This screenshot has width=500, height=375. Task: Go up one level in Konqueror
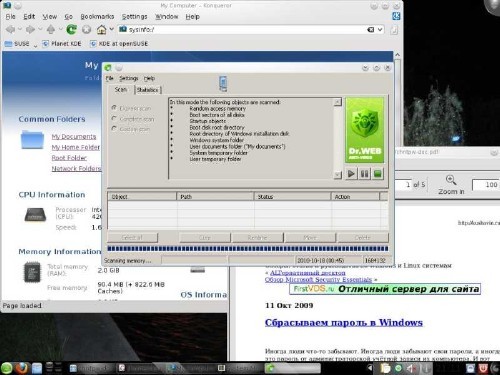pyautogui.click(x=51, y=30)
